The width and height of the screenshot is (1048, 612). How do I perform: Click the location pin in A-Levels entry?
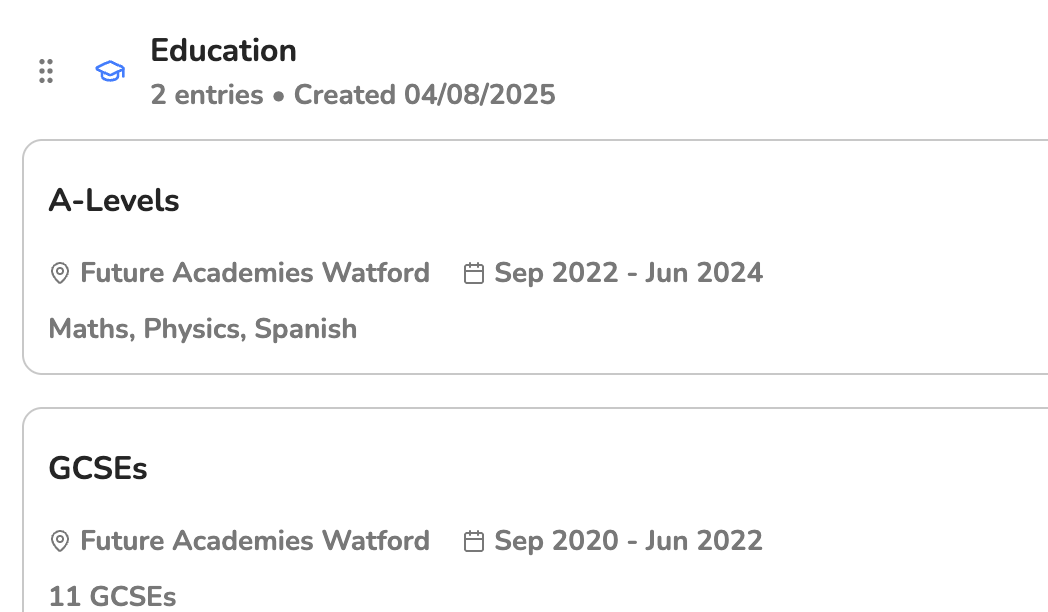[60, 273]
